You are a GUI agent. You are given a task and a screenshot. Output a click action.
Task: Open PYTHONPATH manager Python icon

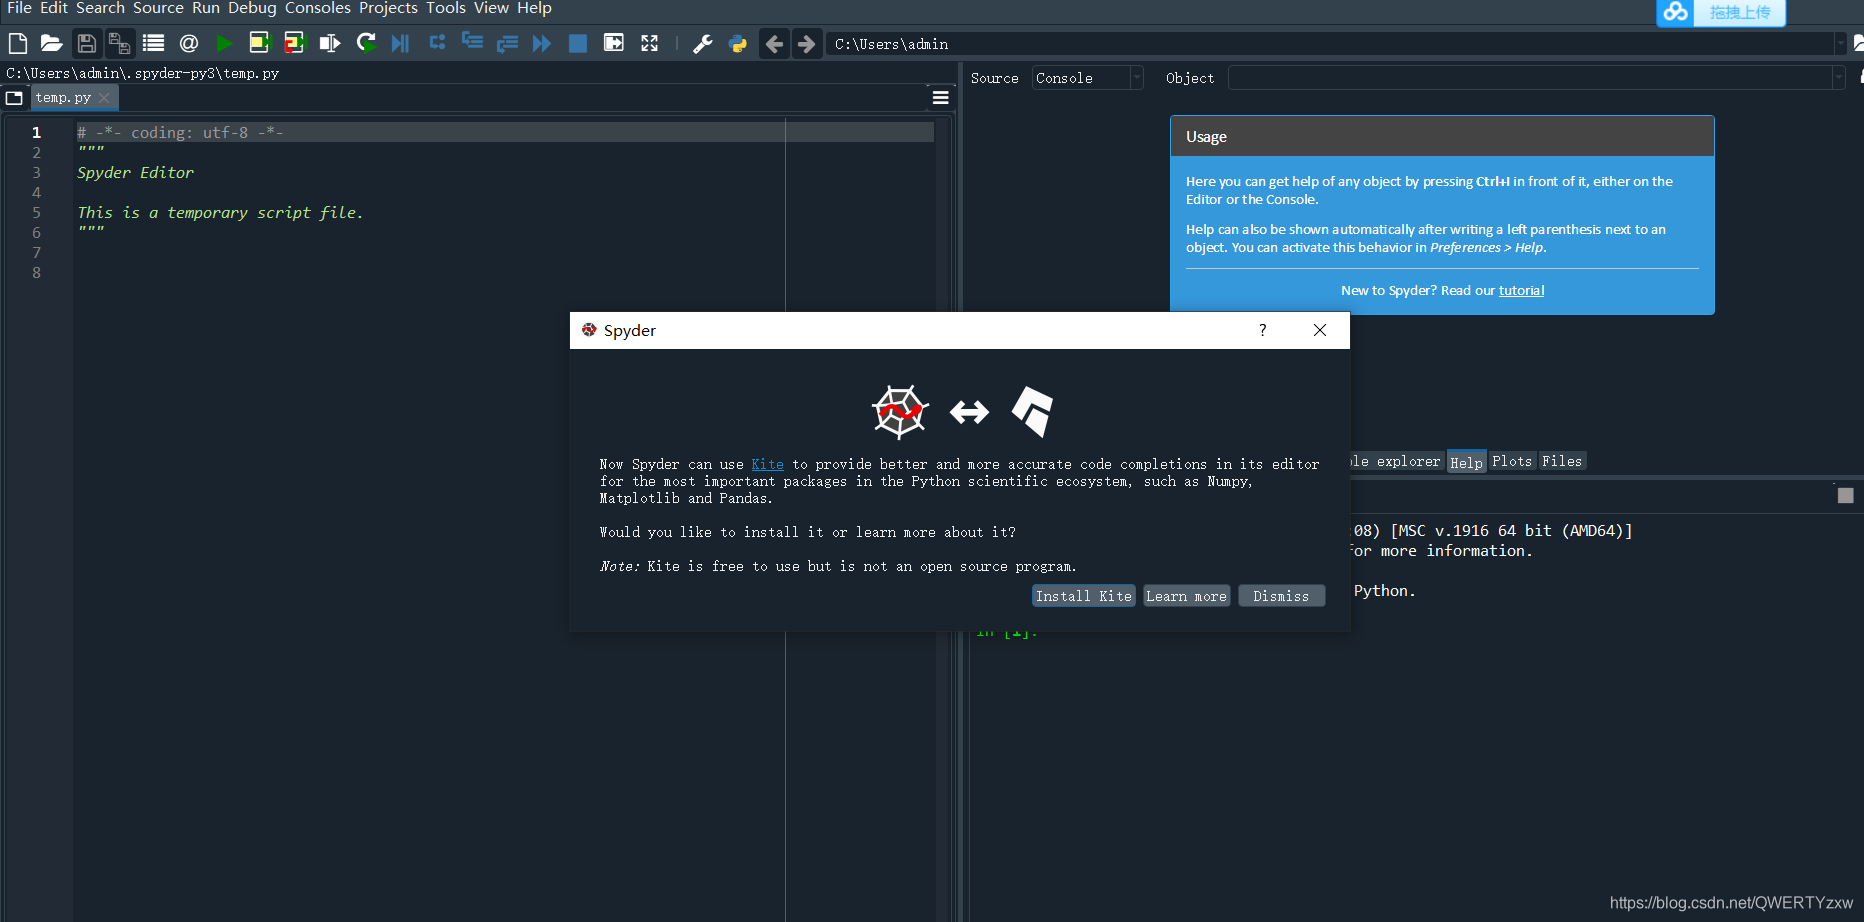click(738, 43)
